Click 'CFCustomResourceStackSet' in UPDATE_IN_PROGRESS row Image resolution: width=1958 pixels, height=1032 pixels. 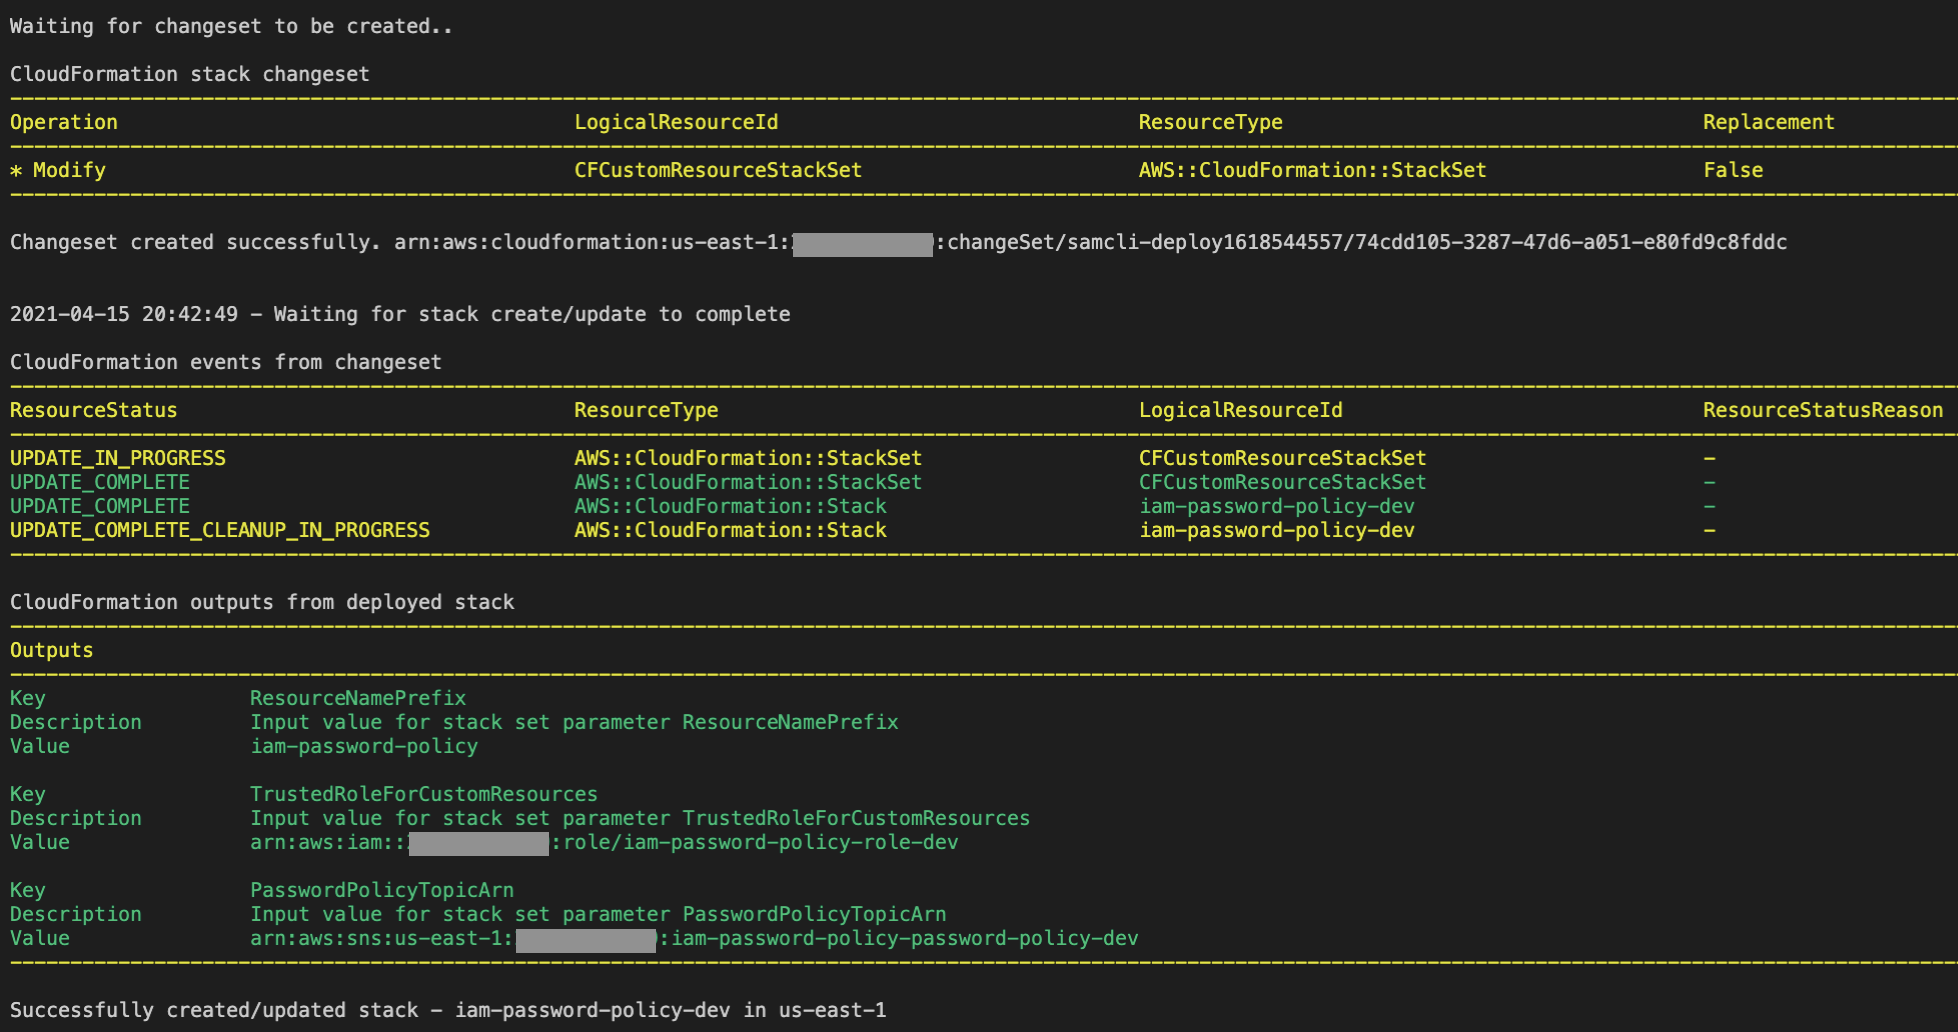tap(1282, 458)
